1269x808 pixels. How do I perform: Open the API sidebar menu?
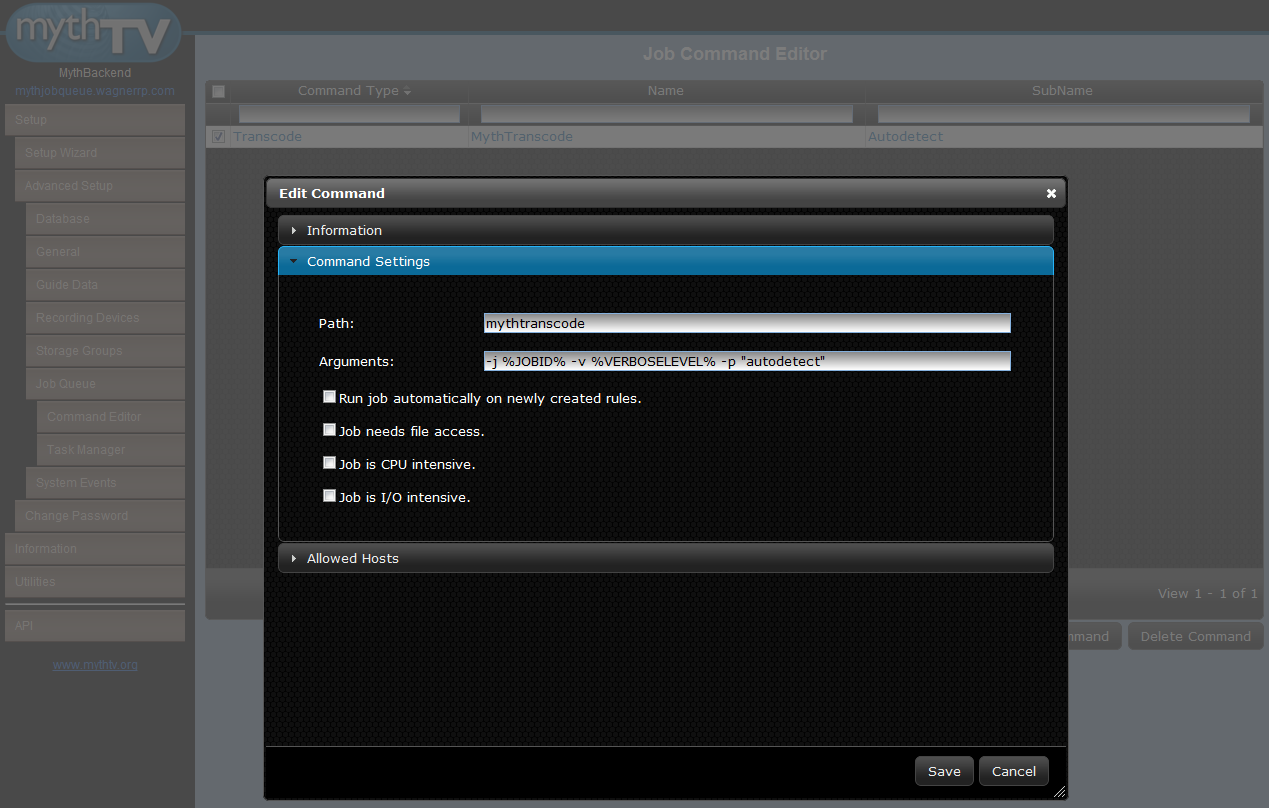pyautogui.click(x=95, y=626)
